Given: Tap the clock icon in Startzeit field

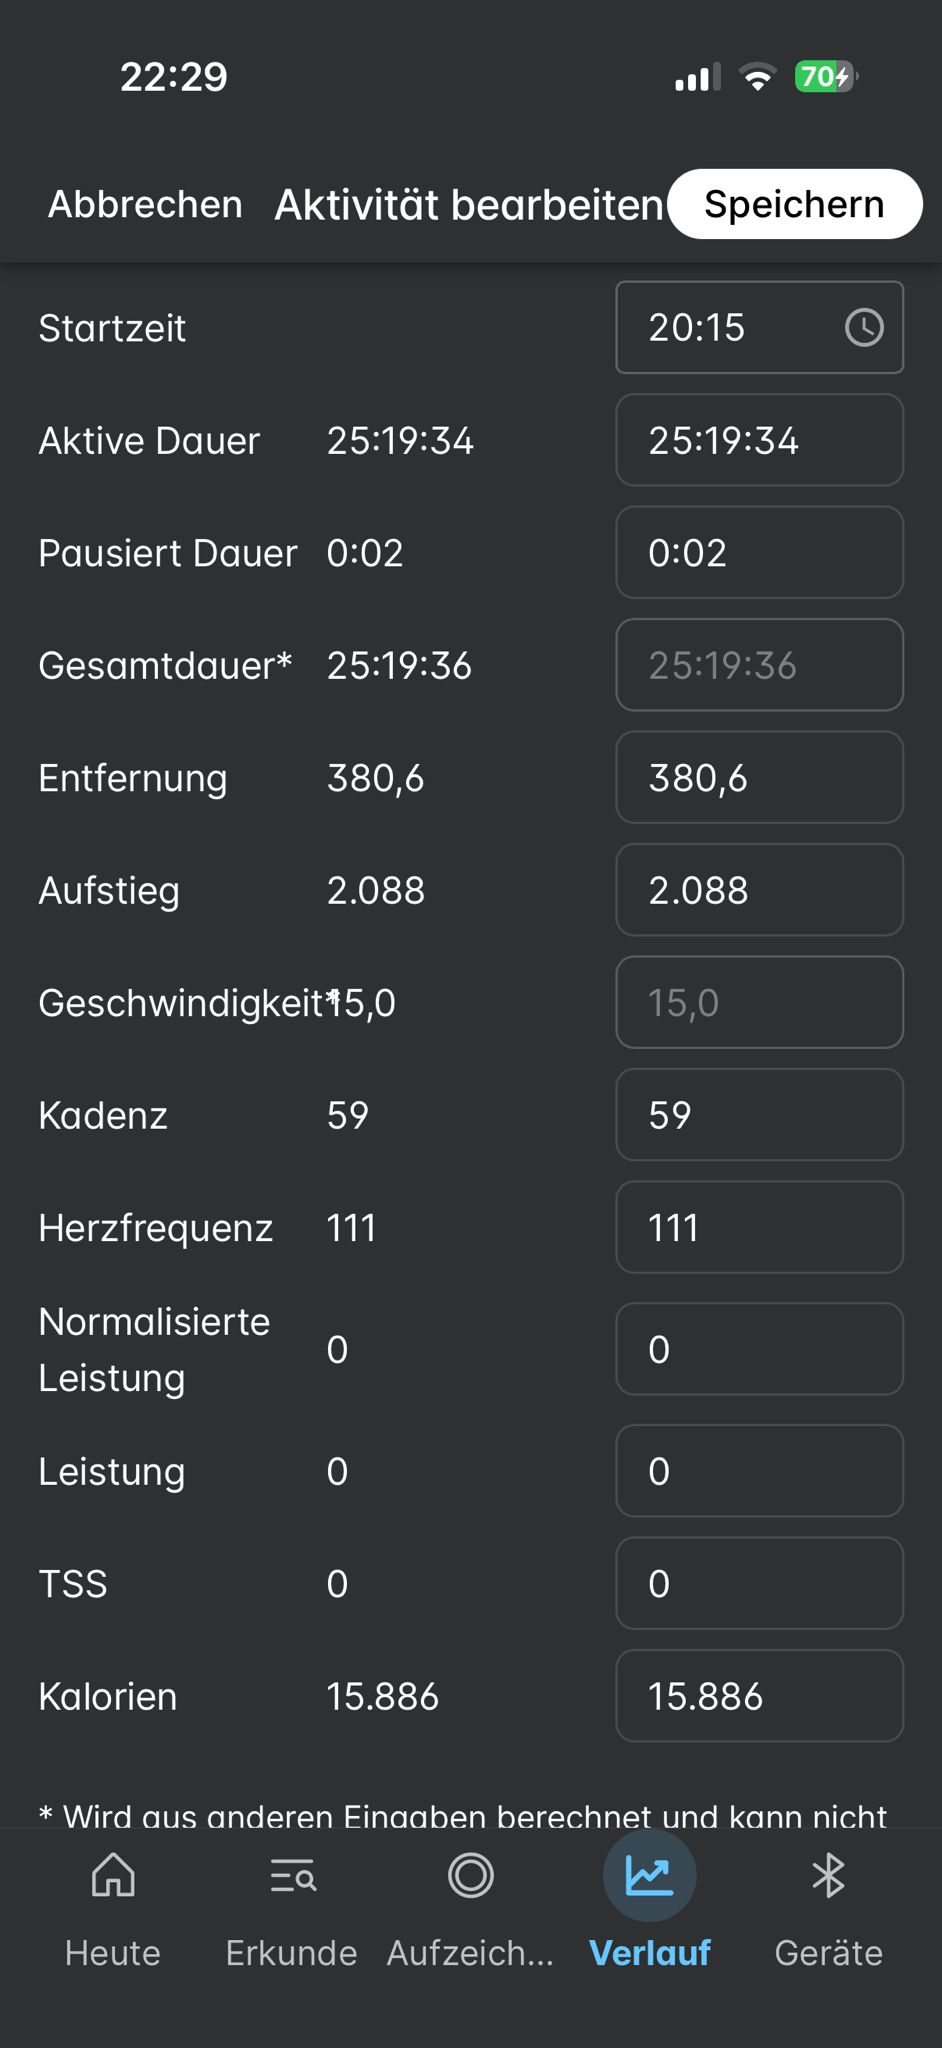Looking at the screenshot, I should coord(864,327).
